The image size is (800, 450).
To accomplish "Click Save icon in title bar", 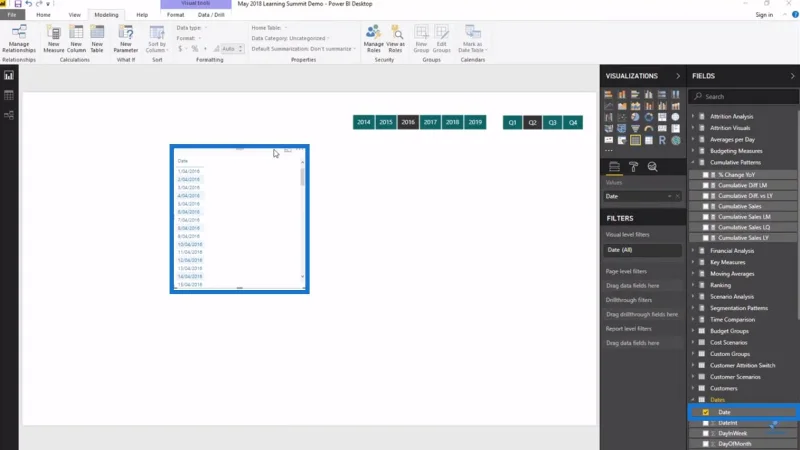I will 18,4.
